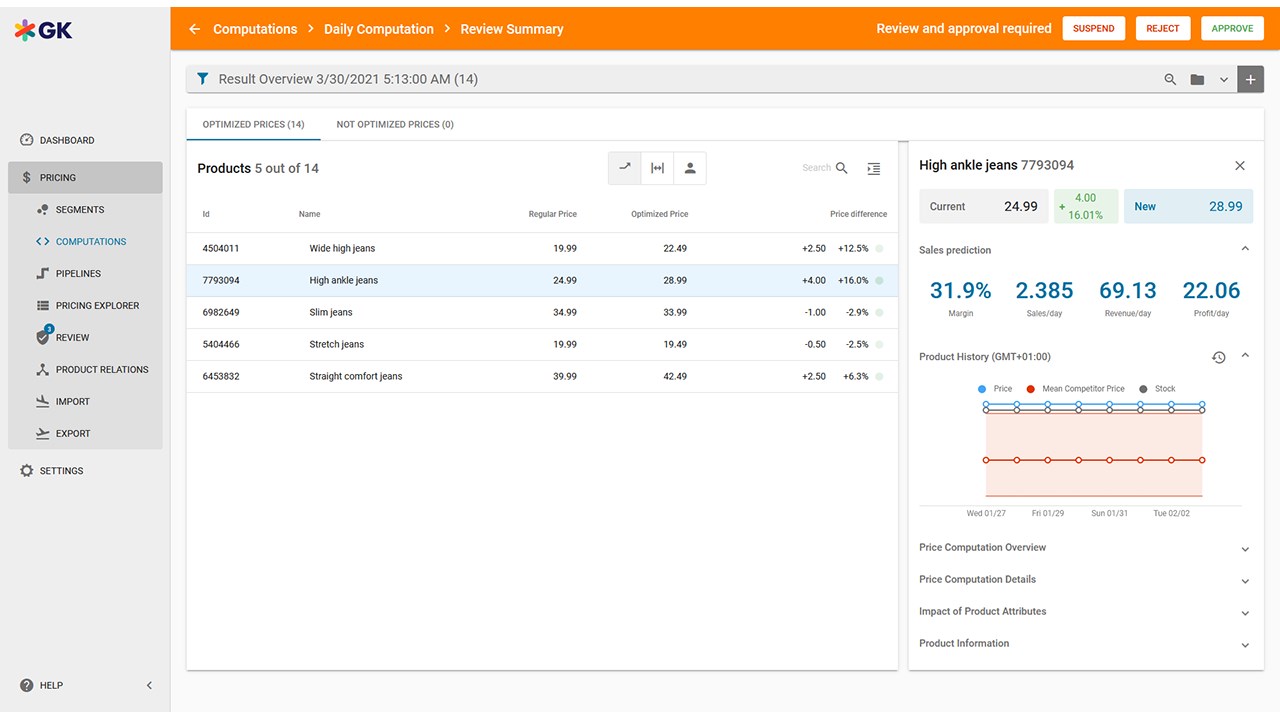
Task: Click the Sales/day value 2.385
Action: point(1044,291)
